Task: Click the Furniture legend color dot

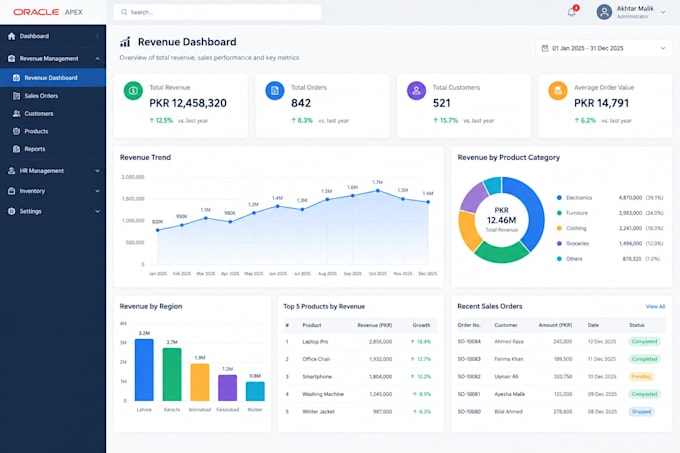Action: coord(559,213)
